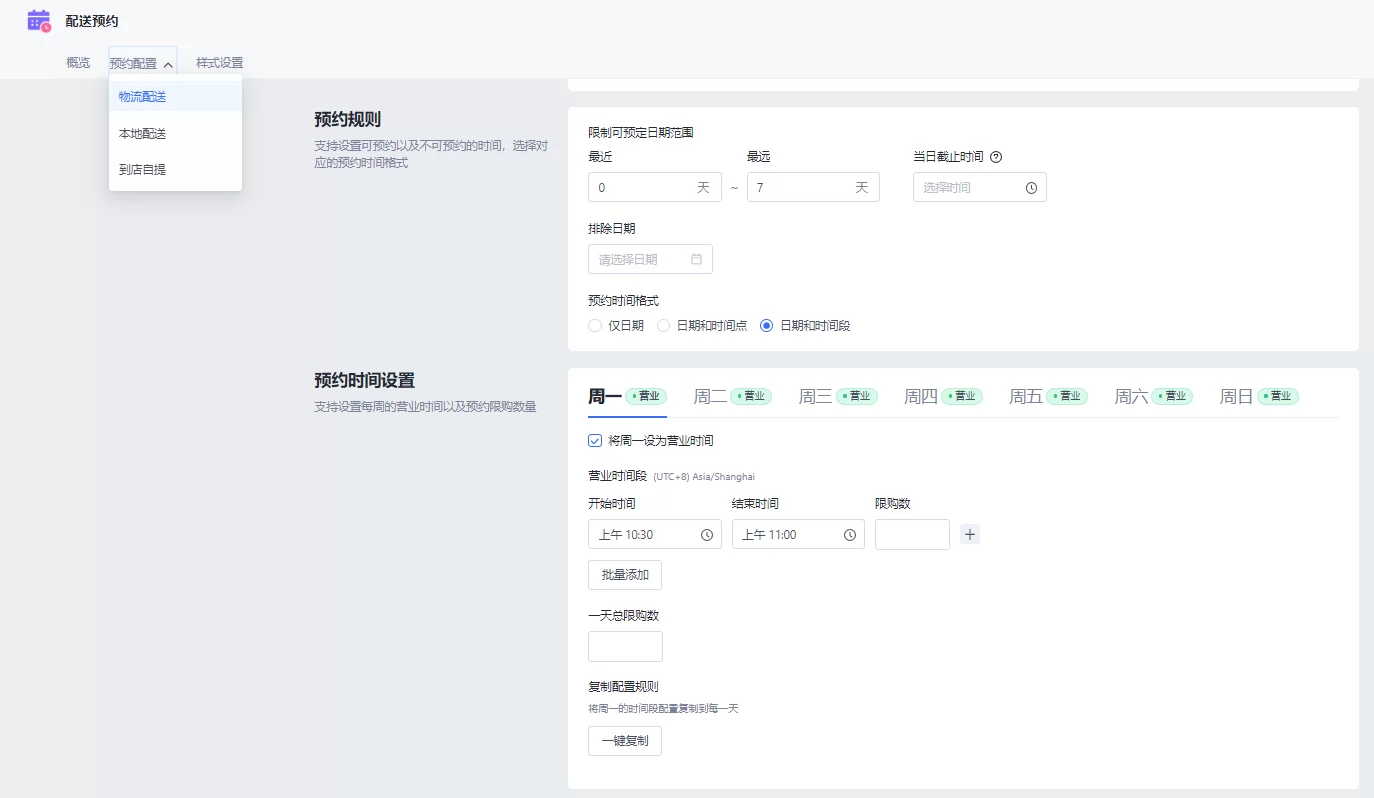The image size is (1374, 798).
Task: Select the 日期和时间点 radio option
Action: tap(663, 325)
